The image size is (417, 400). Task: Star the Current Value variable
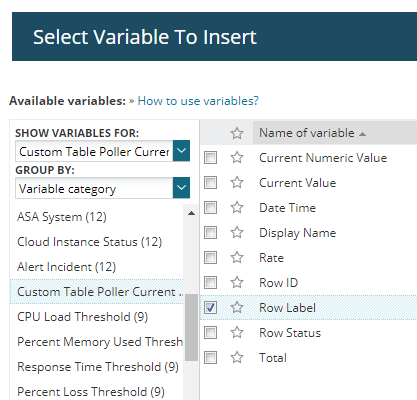tap(237, 182)
